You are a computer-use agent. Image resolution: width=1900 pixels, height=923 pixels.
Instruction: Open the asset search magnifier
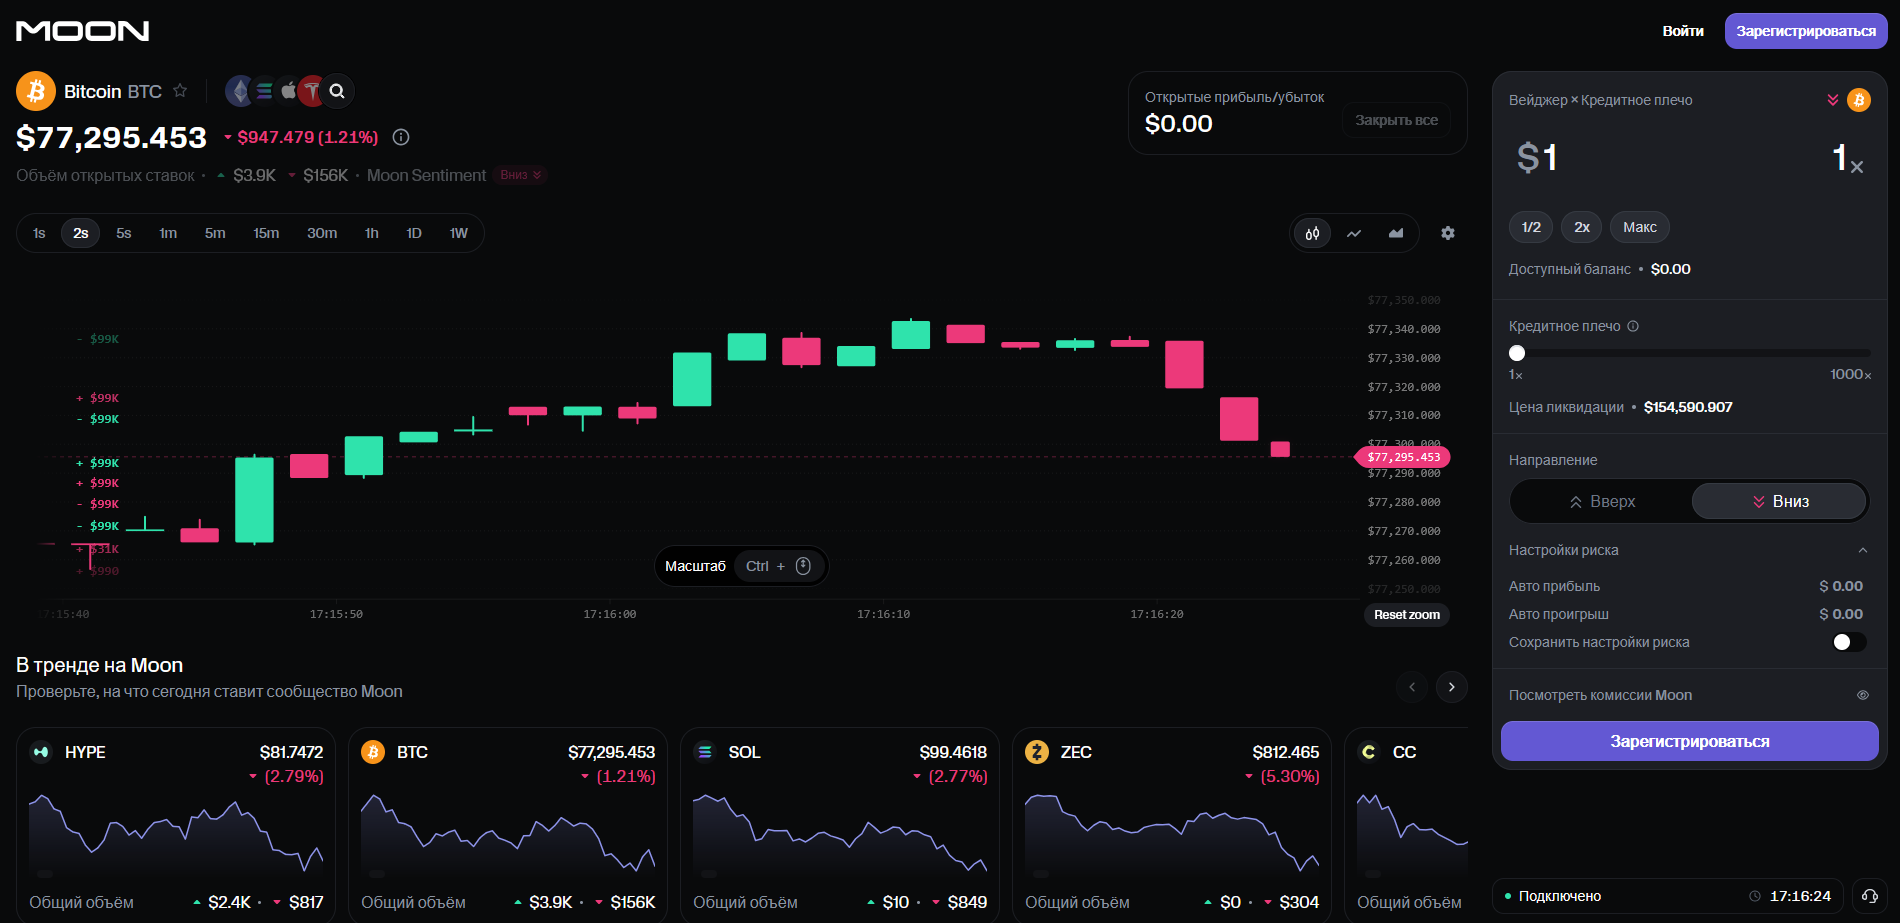tap(338, 91)
